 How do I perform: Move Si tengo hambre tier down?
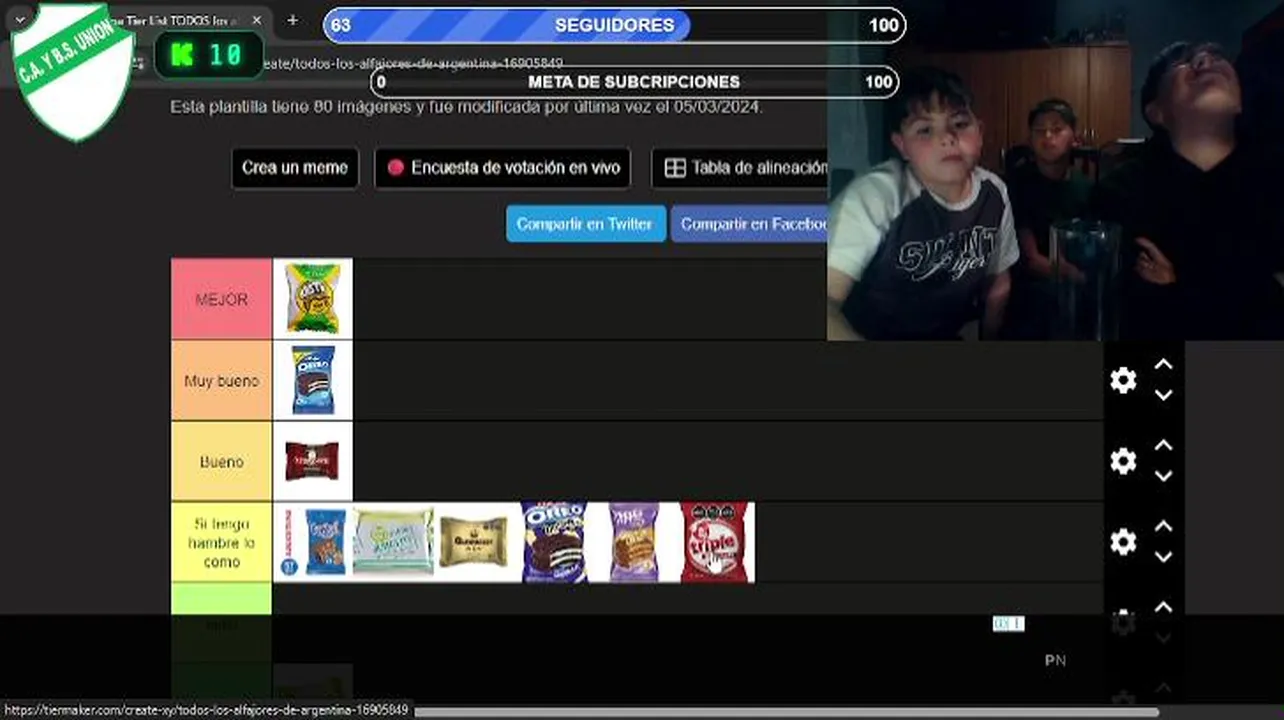tap(1163, 557)
